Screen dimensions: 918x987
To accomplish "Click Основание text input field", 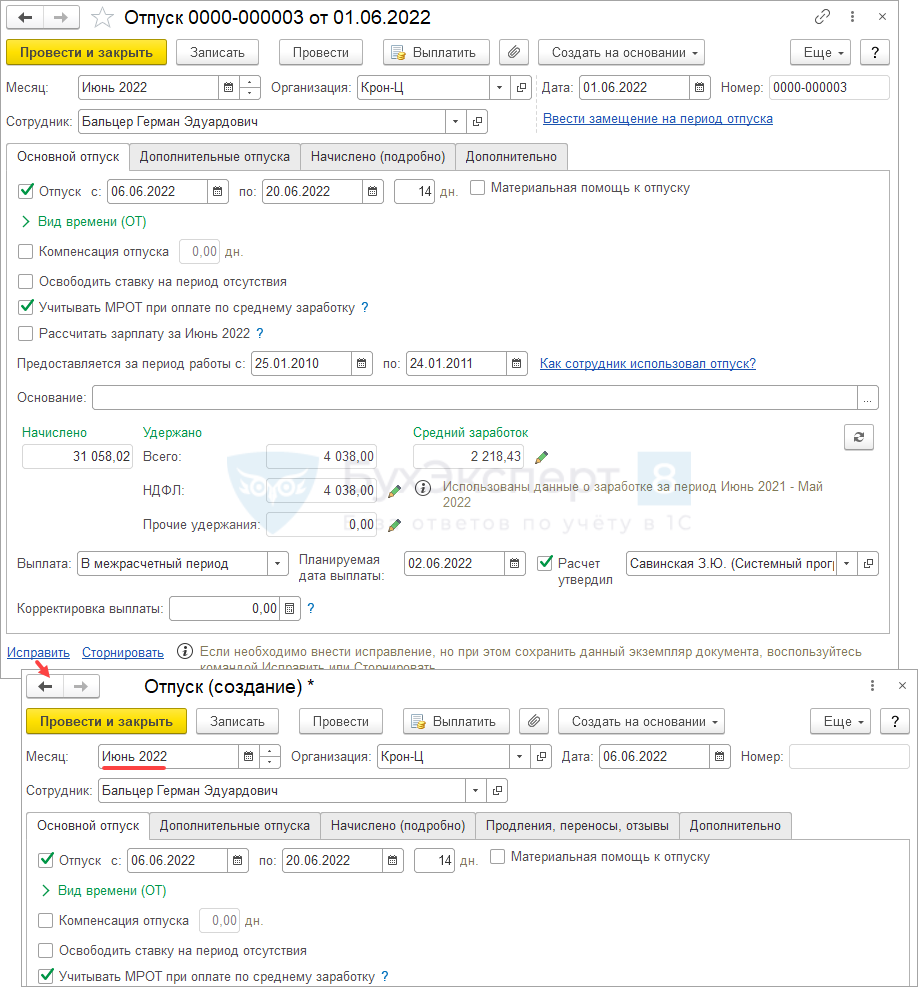I will click(x=474, y=398).
